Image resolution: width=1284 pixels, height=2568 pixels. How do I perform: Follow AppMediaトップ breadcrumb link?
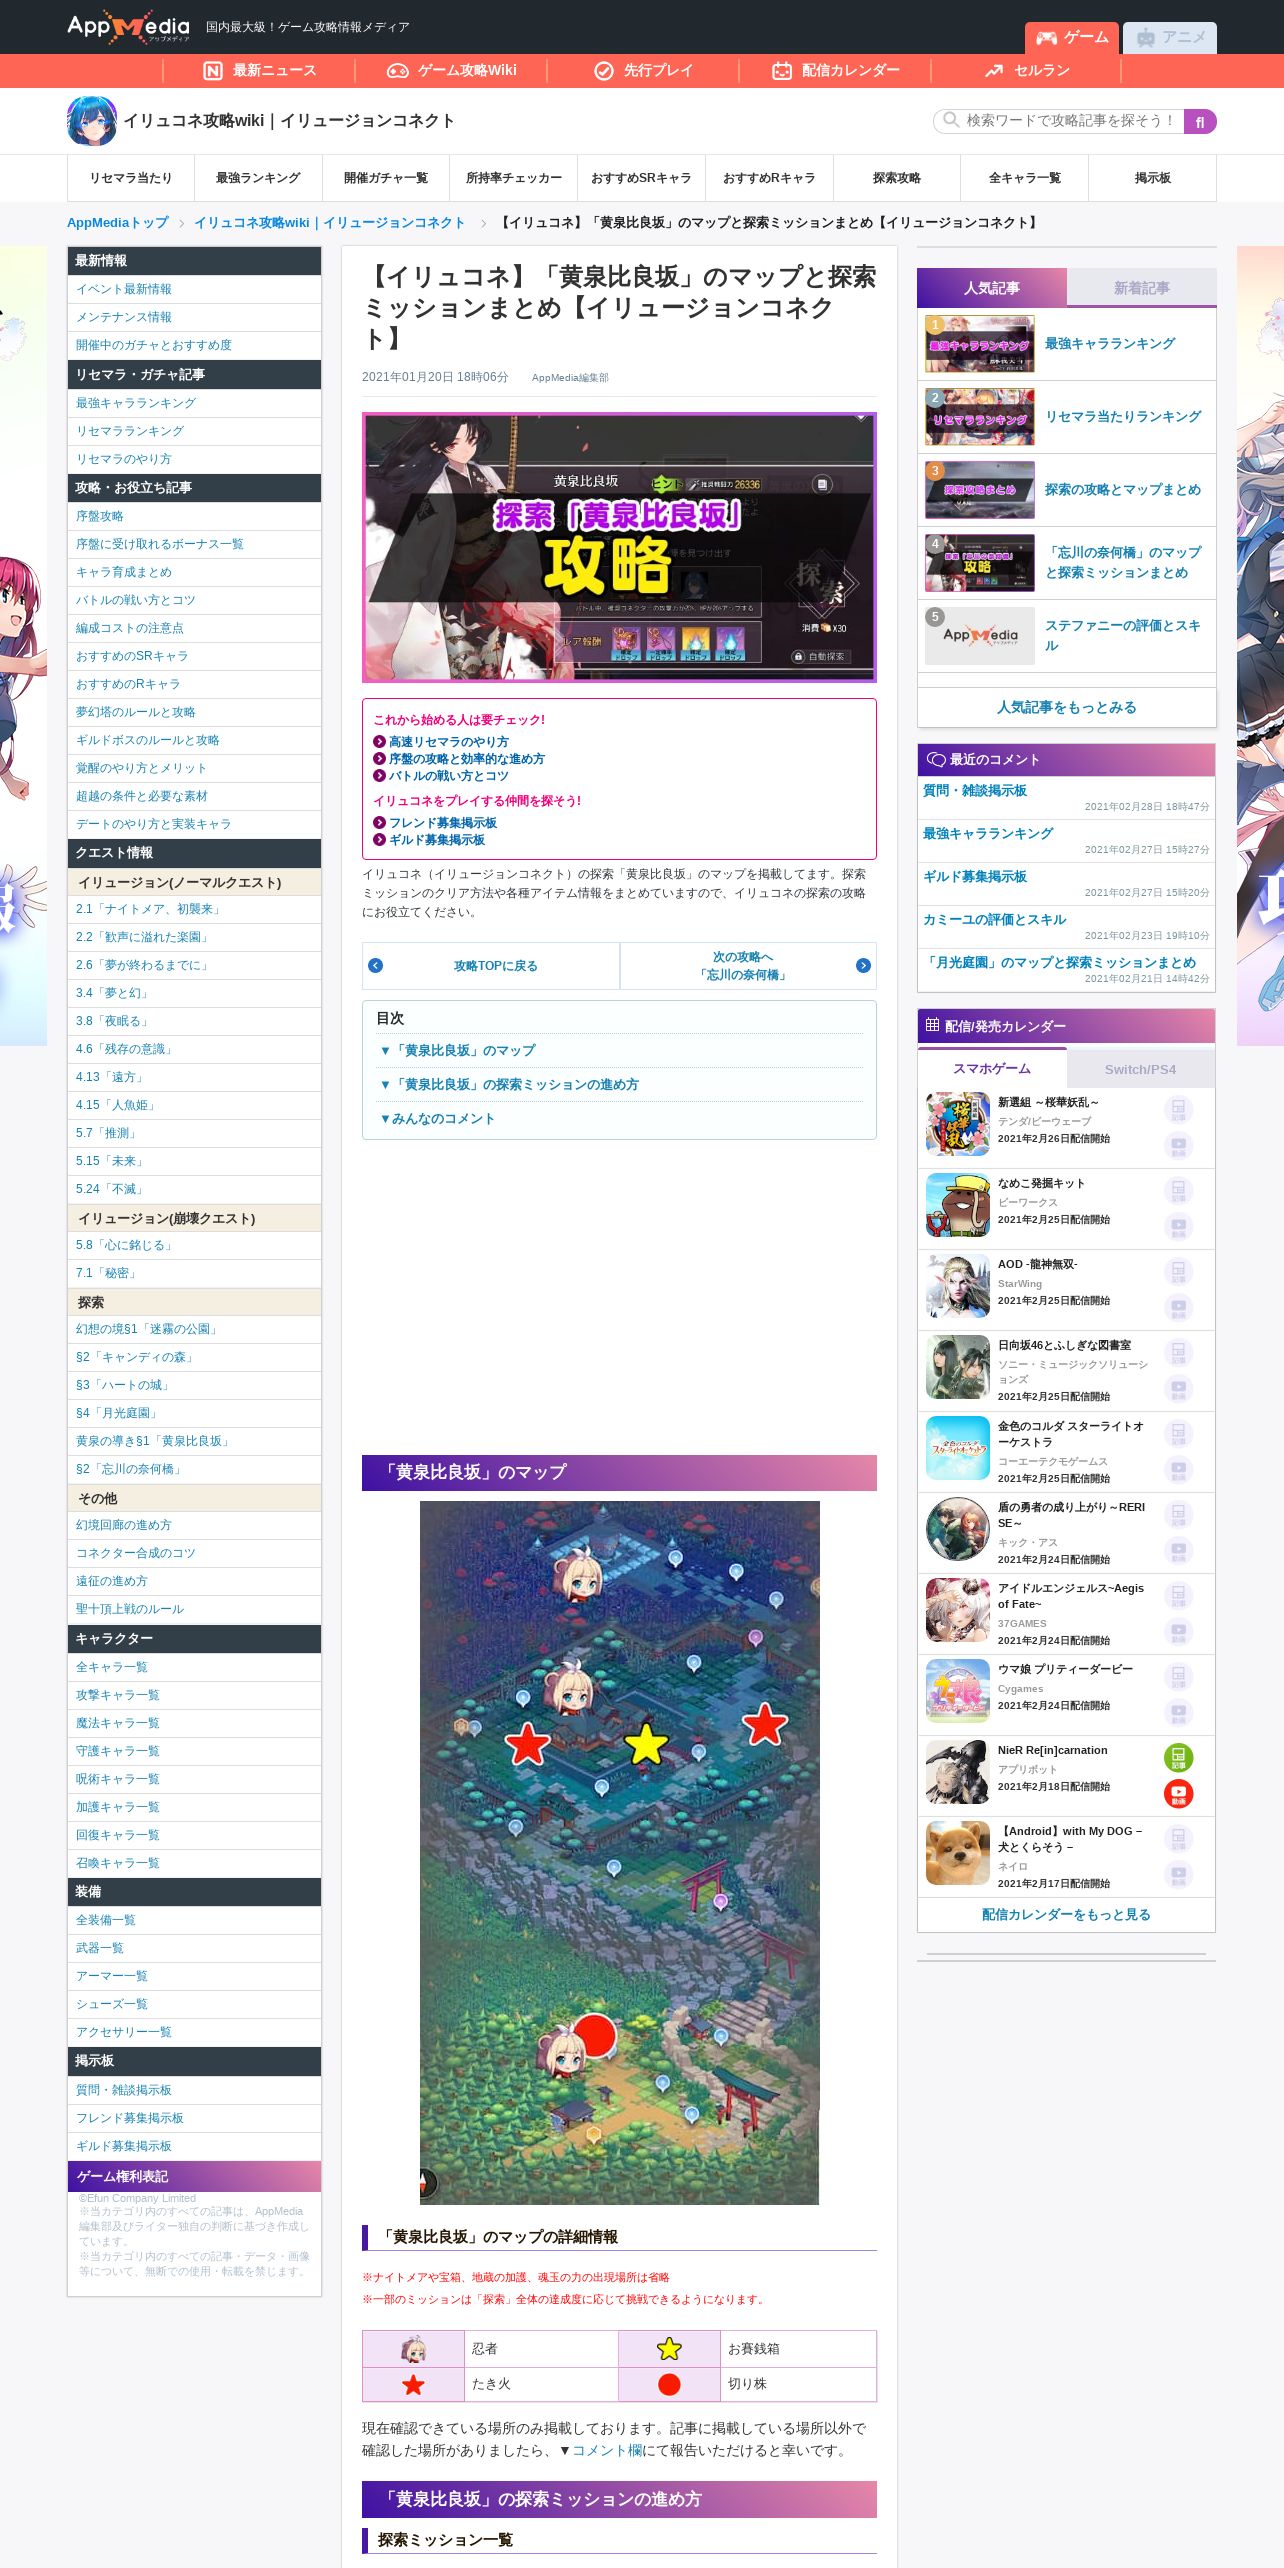(x=118, y=223)
